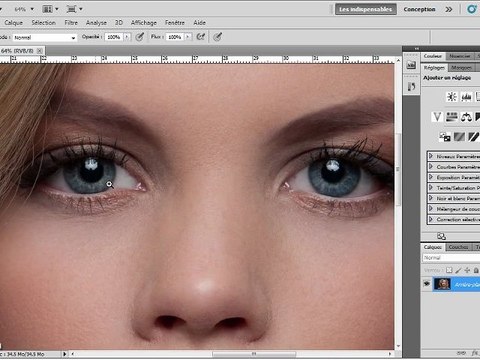Image resolution: width=480 pixels, height=360 pixels.
Task: Open the brush Mode Normal dropdown
Action: coord(44,37)
